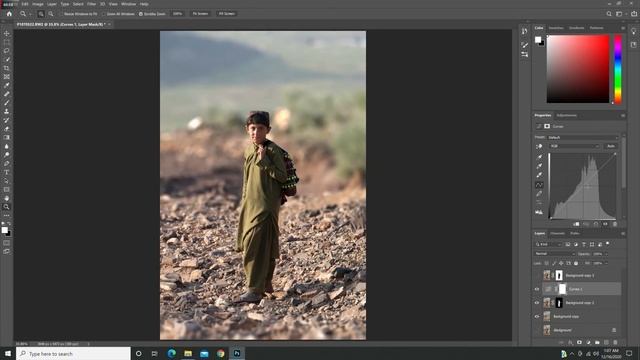Image resolution: width=640 pixels, height=360 pixels.
Task: Select the Lasso tool
Action: click(7, 51)
